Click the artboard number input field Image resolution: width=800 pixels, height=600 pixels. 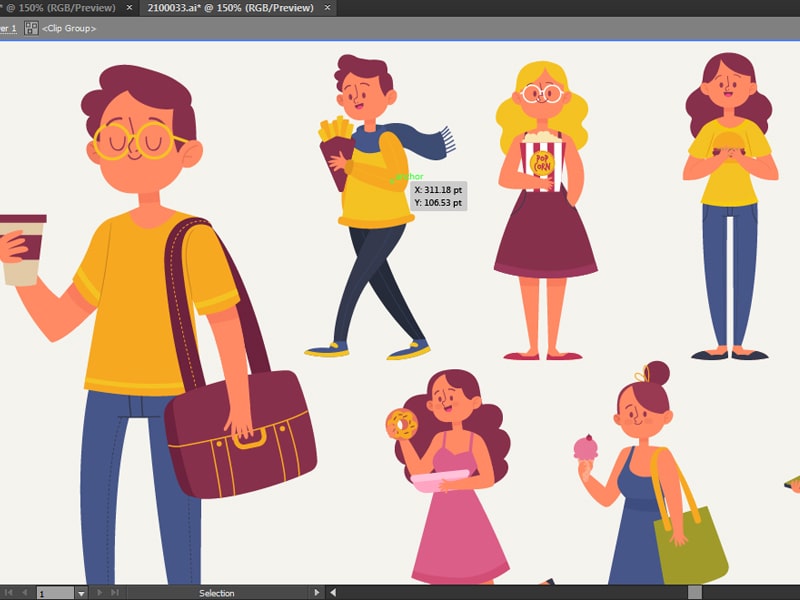pyautogui.click(x=55, y=593)
